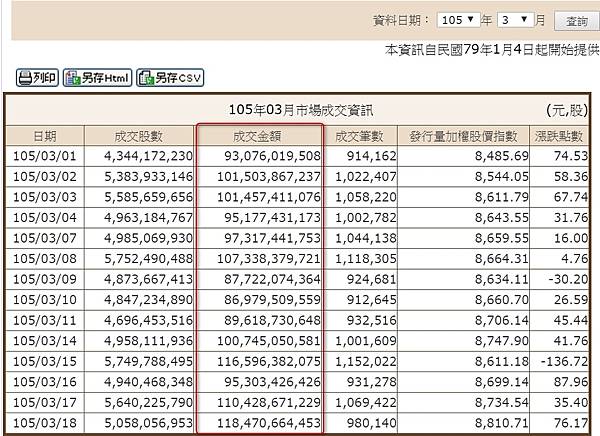Click the 成交筆數 column header

pos(359,136)
